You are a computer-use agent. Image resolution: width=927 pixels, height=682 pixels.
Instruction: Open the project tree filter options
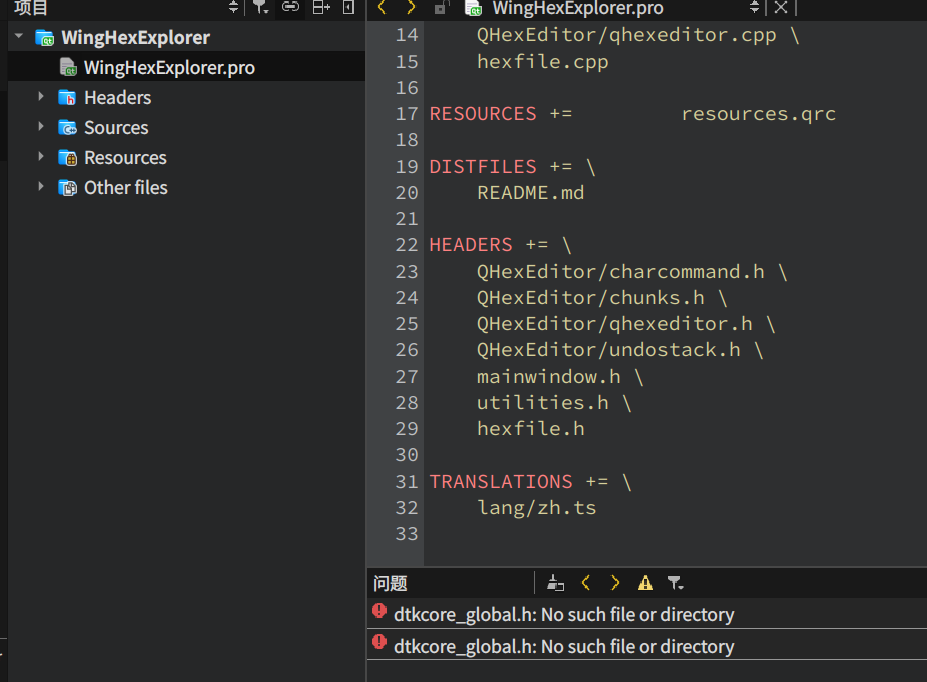261,7
